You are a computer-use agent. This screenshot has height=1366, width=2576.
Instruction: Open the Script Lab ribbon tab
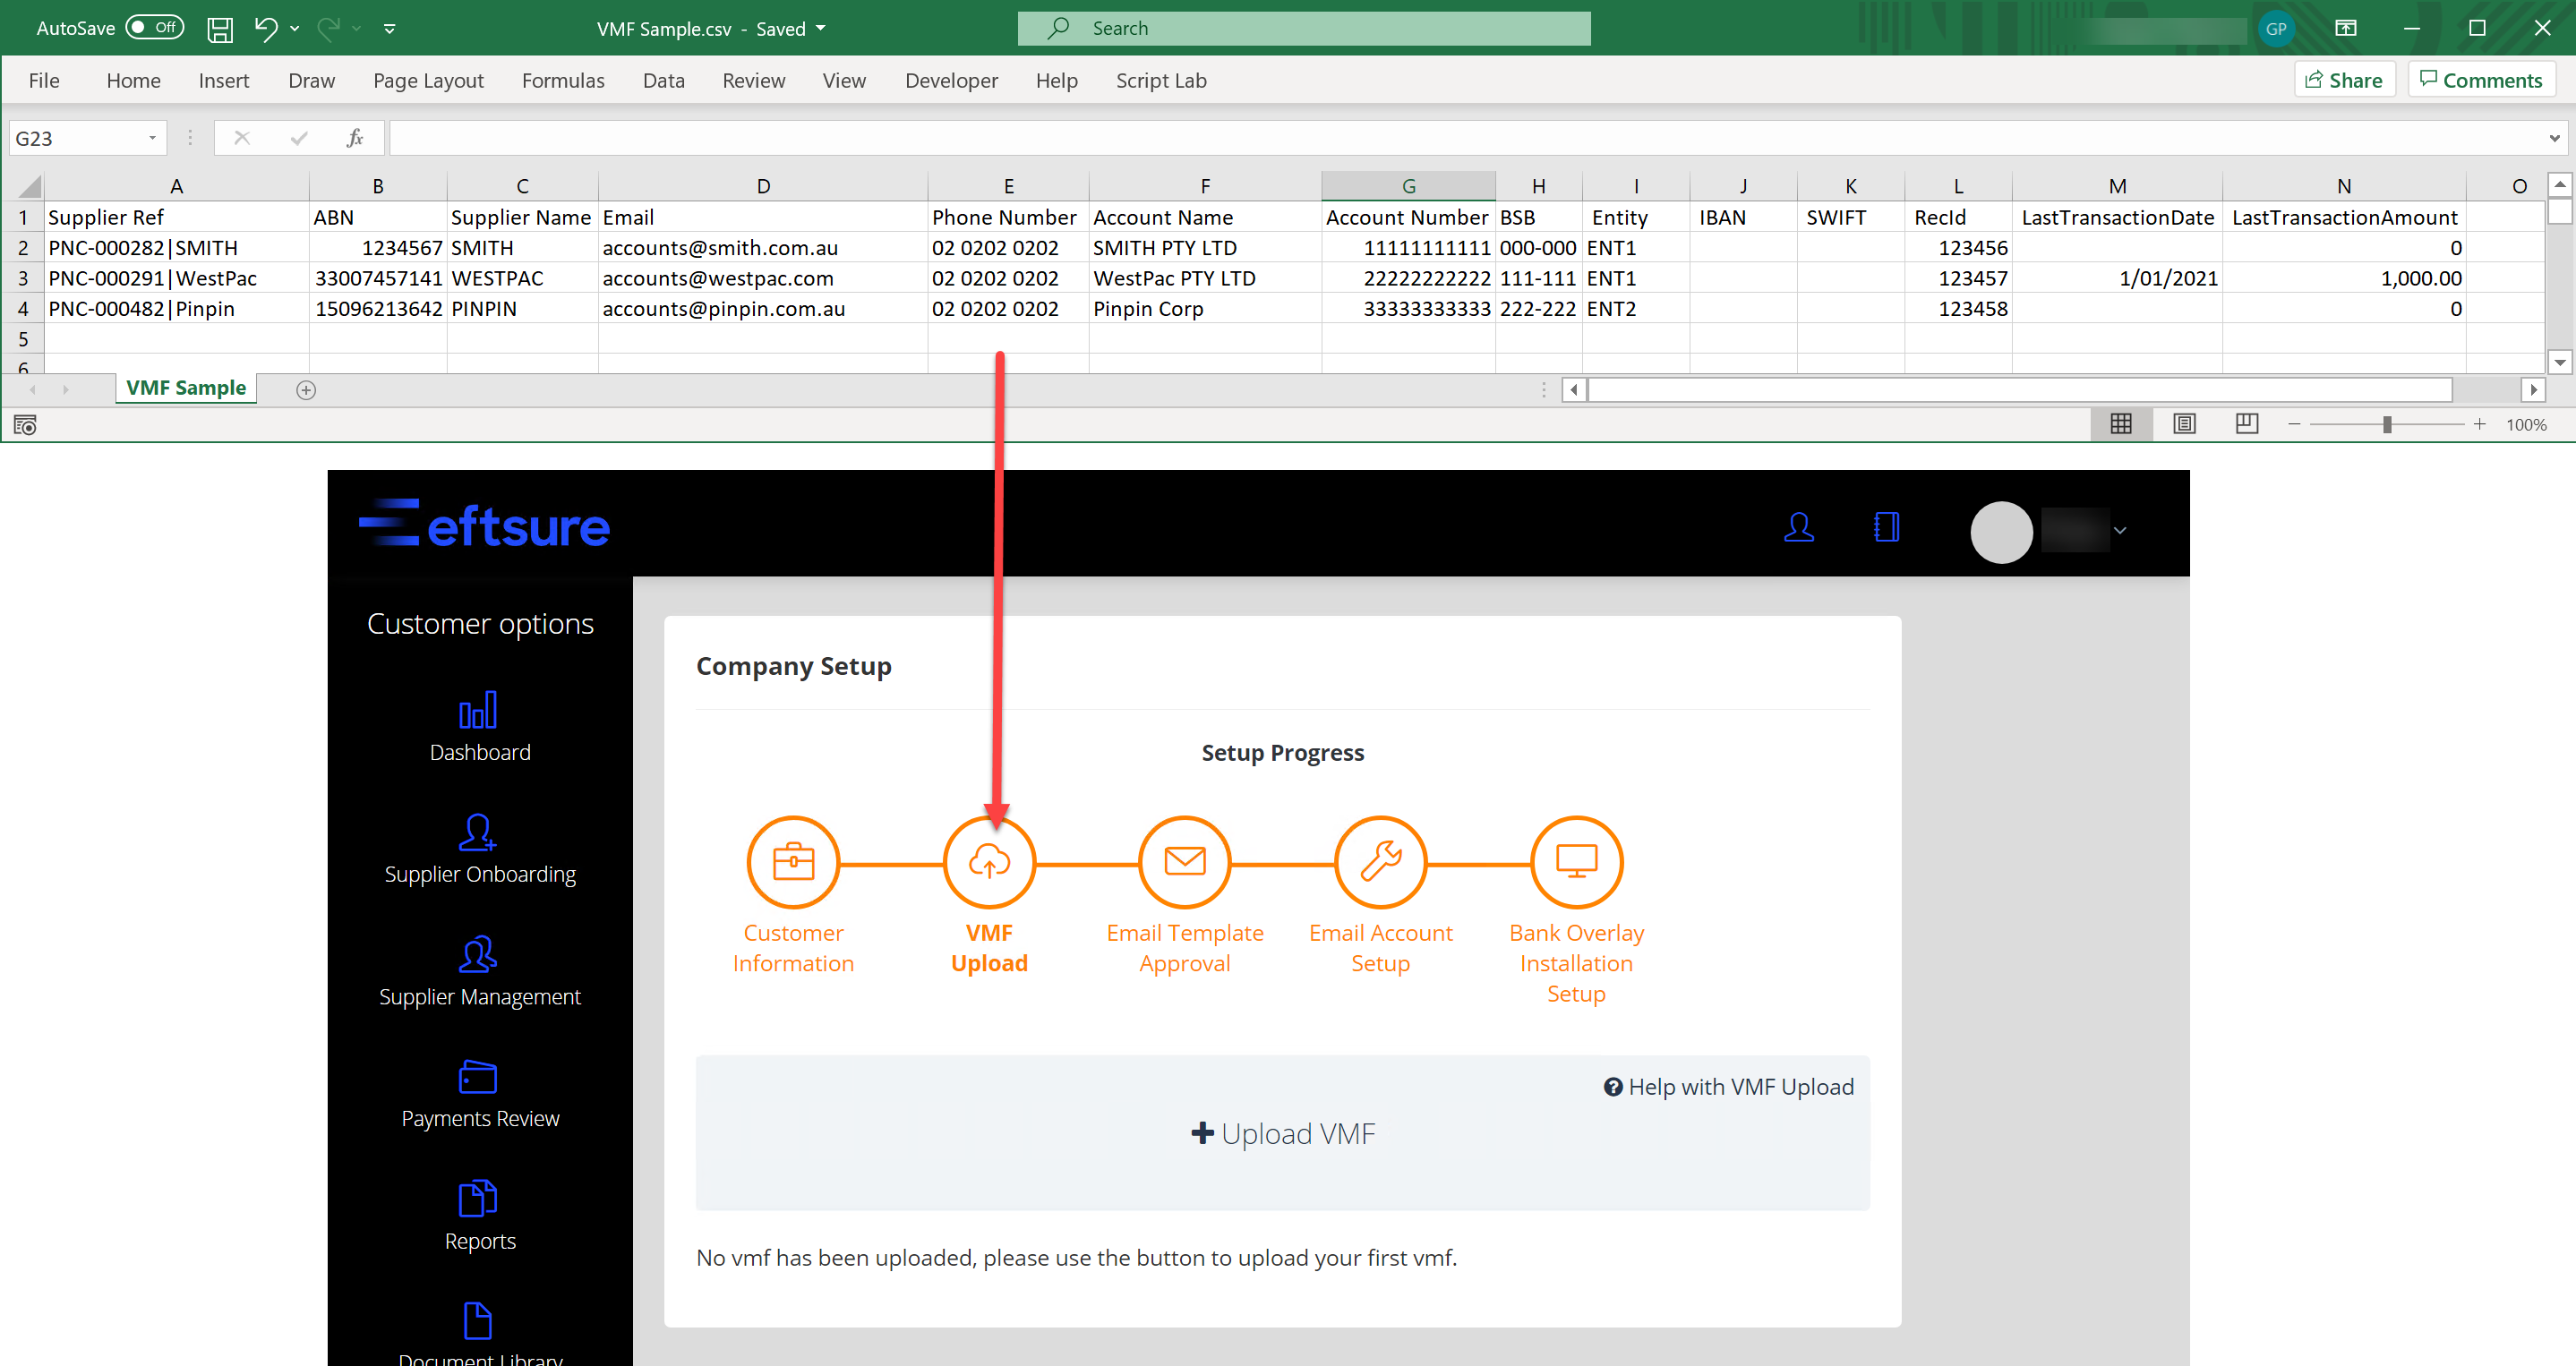(1160, 81)
